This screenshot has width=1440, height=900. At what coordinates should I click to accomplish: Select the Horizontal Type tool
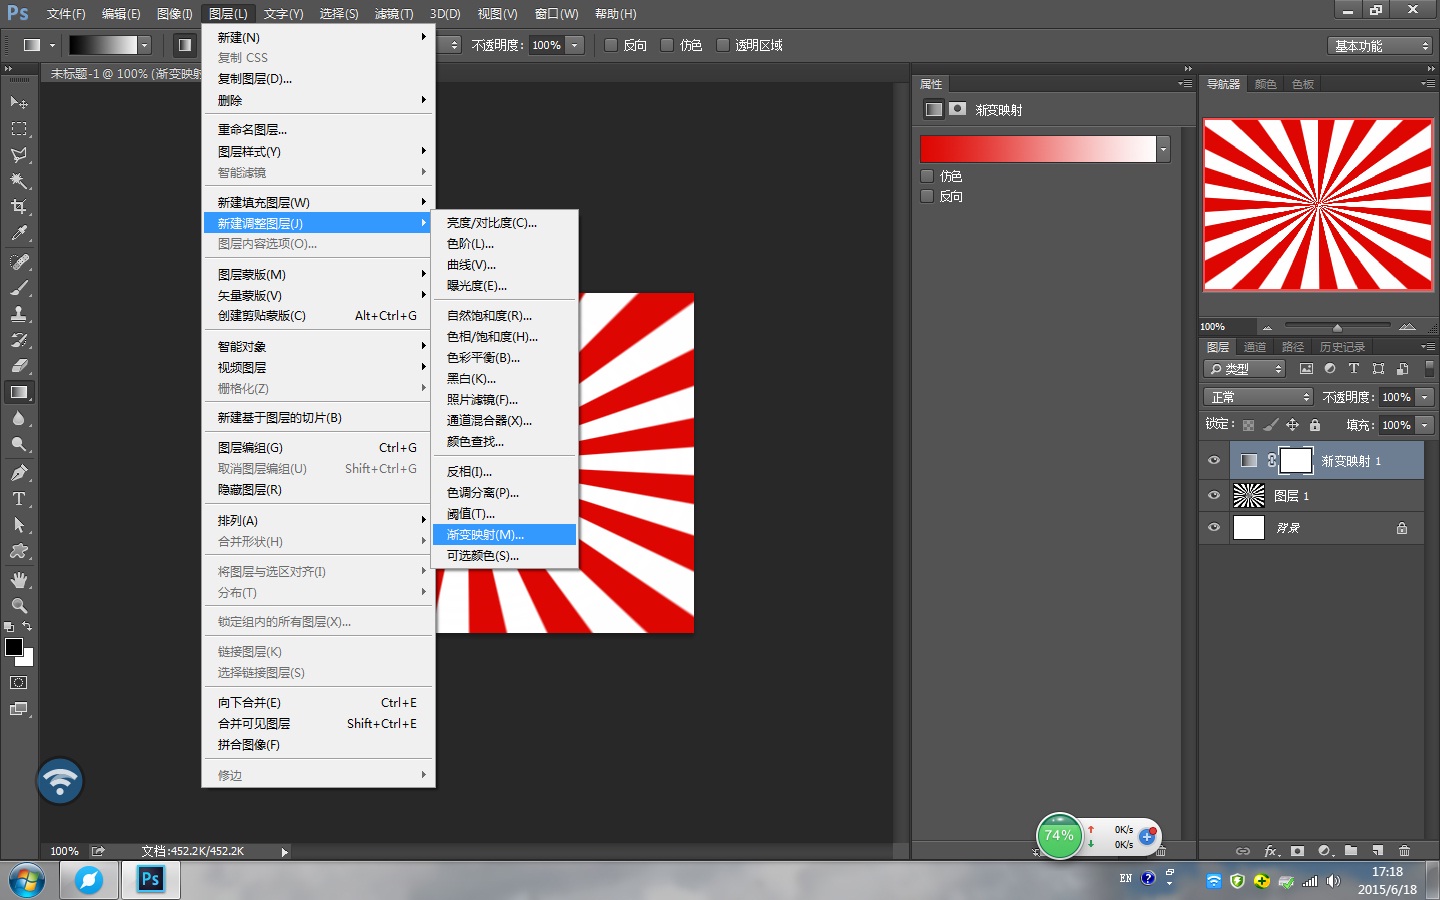(19, 499)
